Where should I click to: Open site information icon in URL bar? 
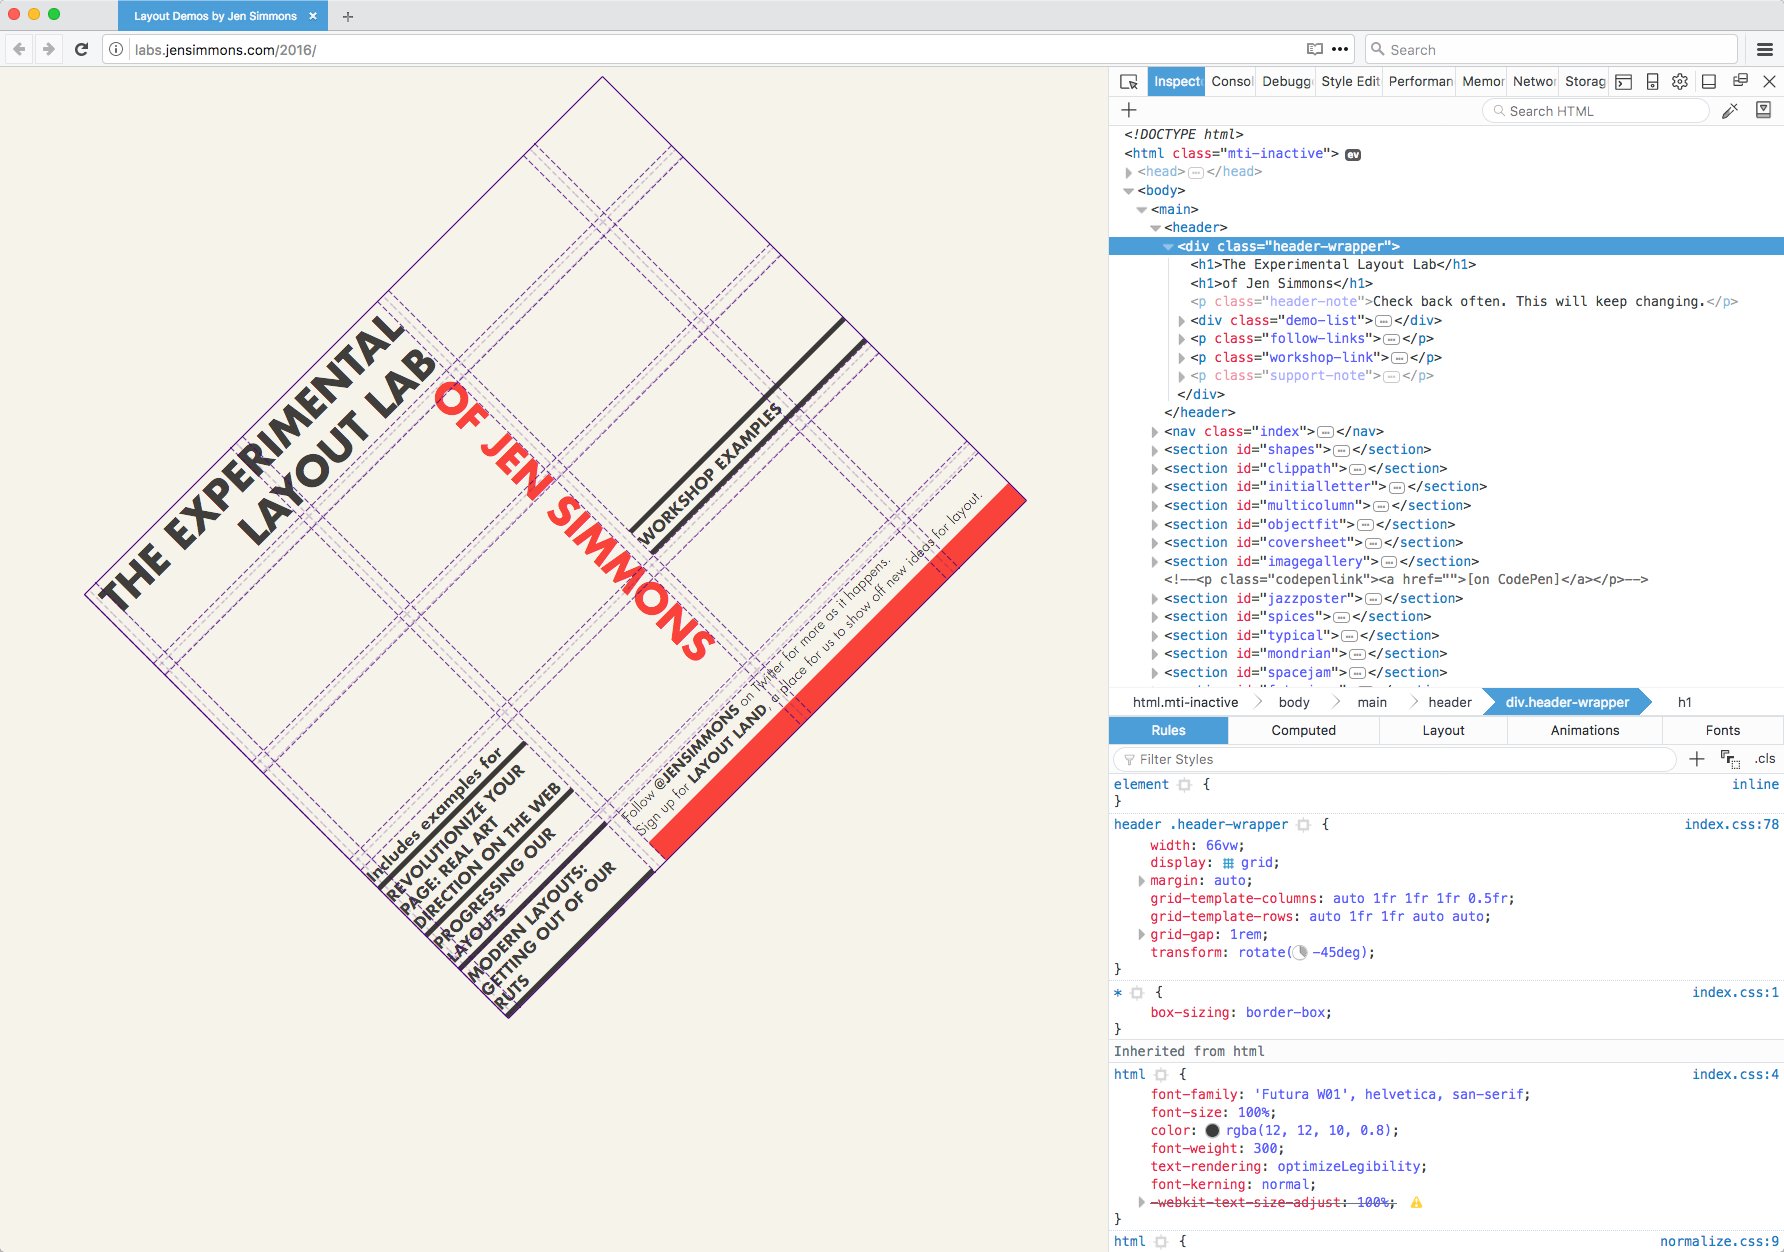[116, 49]
